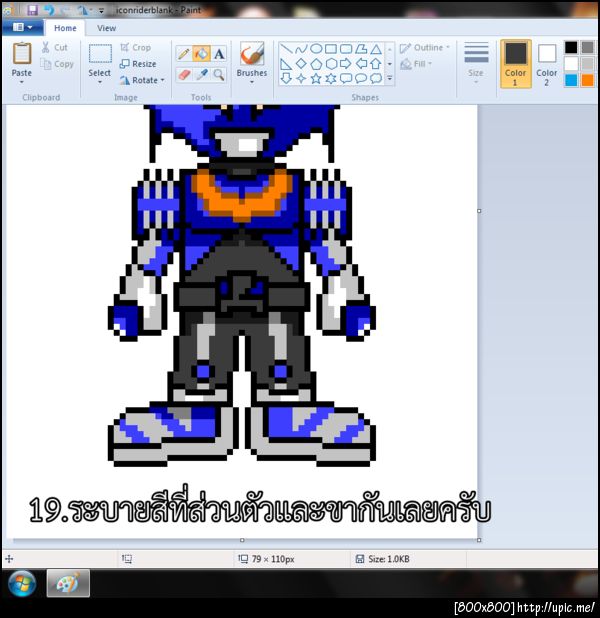Open the Select dropdown arrow
The width and height of the screenshot is (600, 618).
(100, 82)
